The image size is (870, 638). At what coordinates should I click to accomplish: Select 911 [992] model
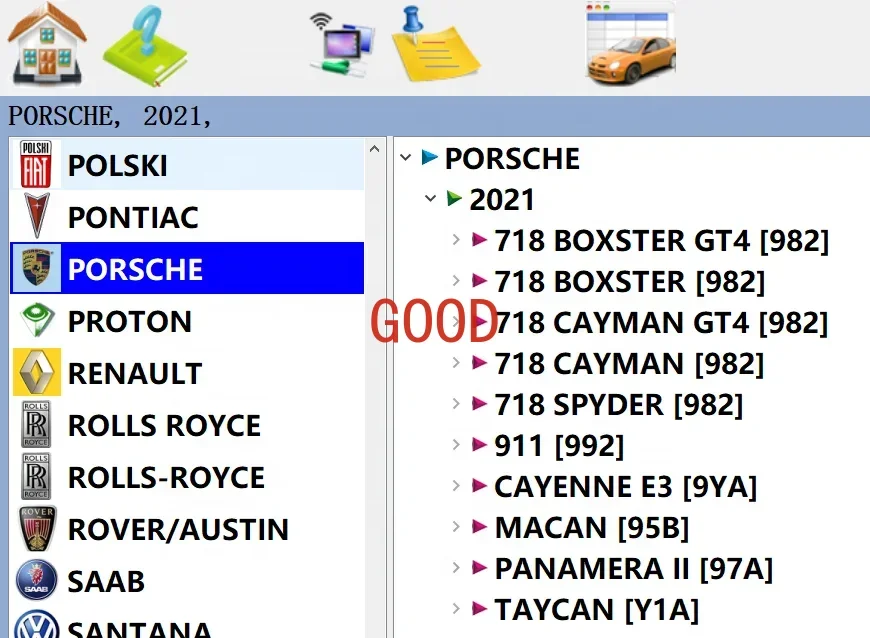tap(559, 446)
